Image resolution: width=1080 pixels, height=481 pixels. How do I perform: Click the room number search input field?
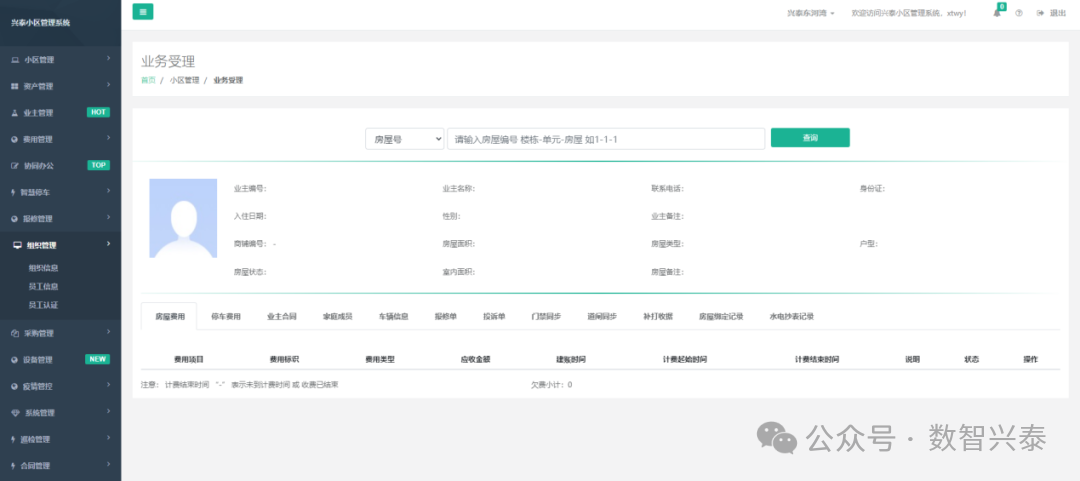pyautogui.click(x=605, y=139)
